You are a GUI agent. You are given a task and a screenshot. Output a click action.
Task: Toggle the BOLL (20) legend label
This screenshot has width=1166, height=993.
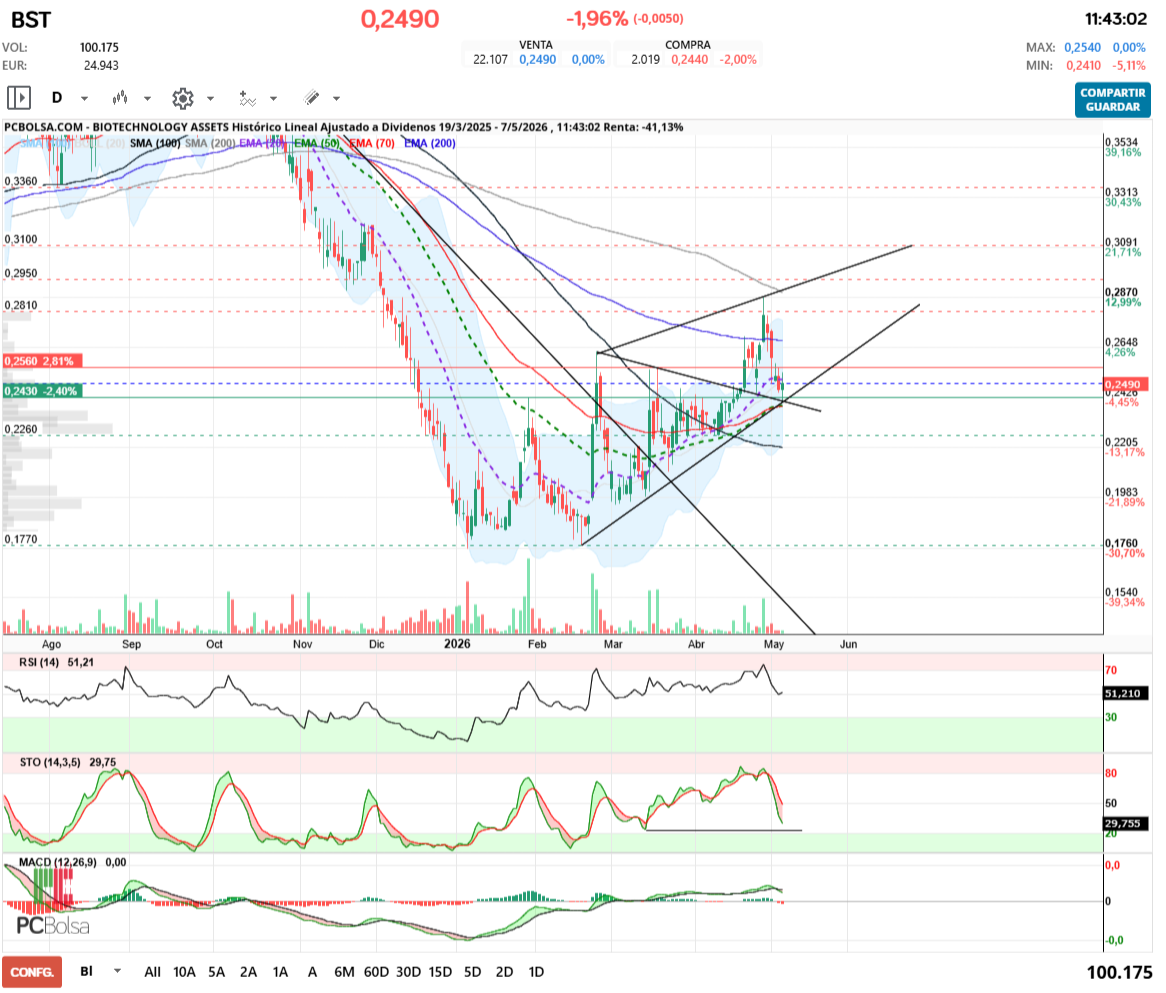(x=100, y=143)
